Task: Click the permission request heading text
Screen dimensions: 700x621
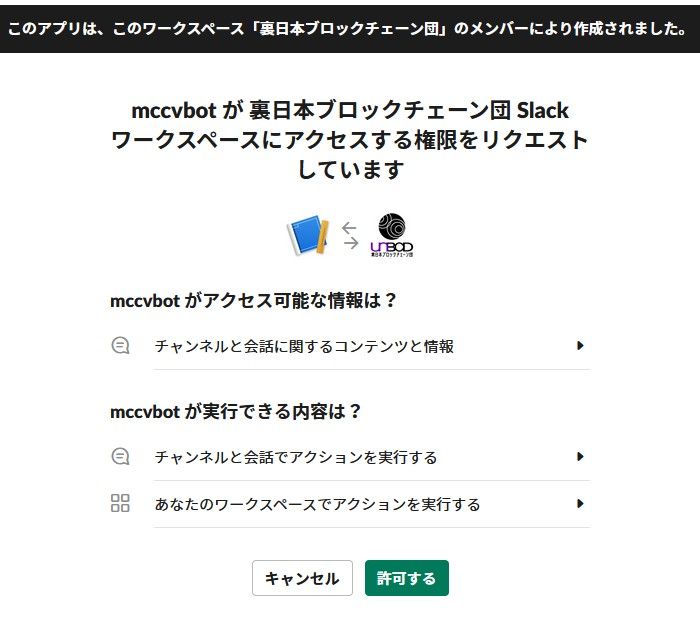Action: (x=350, y=140)
